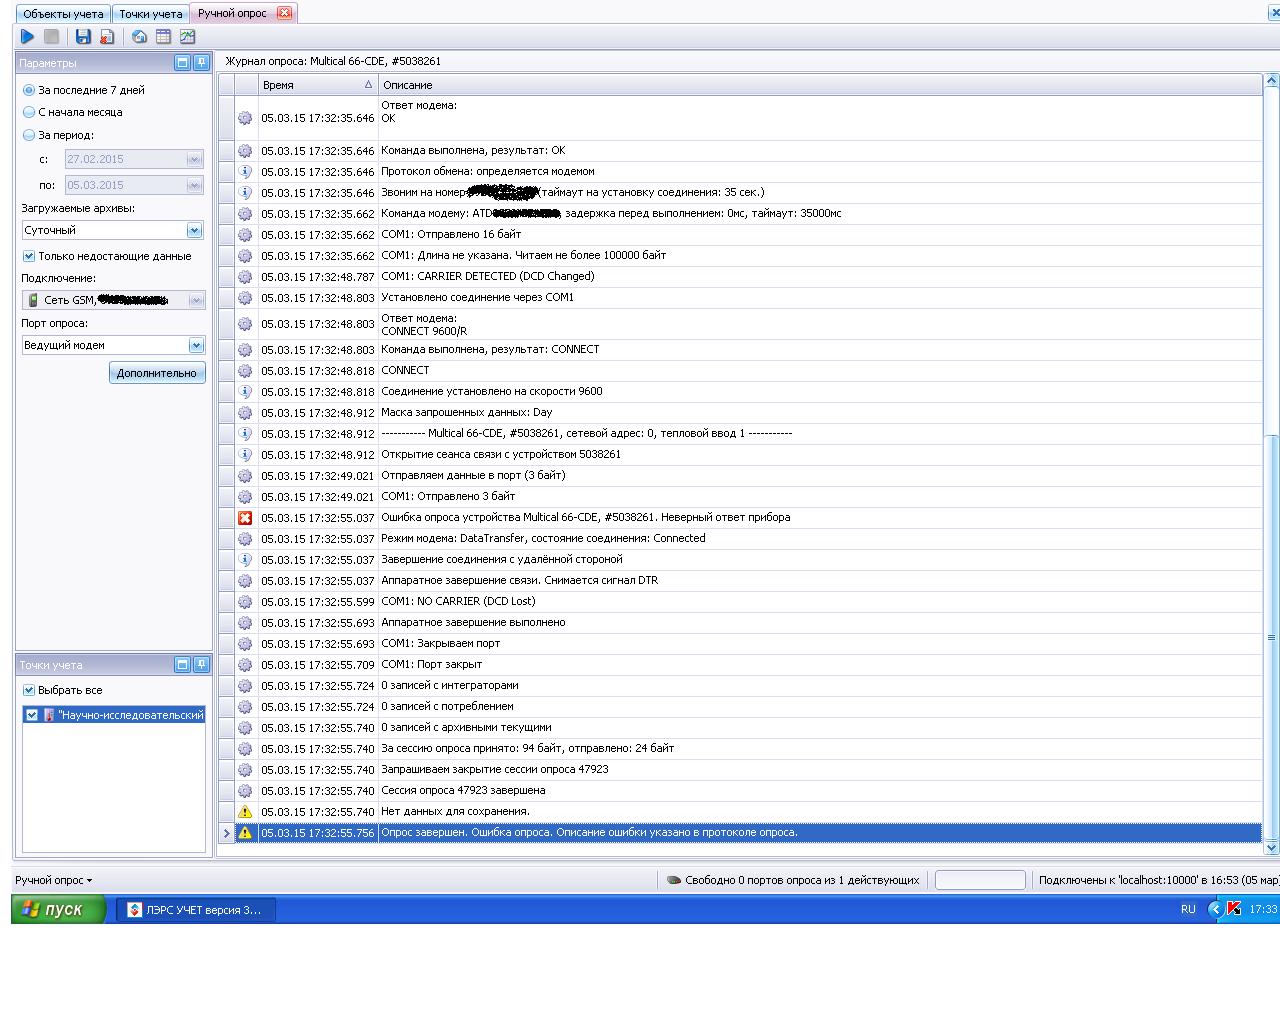This screenshot has height=1024, width=1280.
Task: Open the Windows пуск start button
Action: [59, 909]
